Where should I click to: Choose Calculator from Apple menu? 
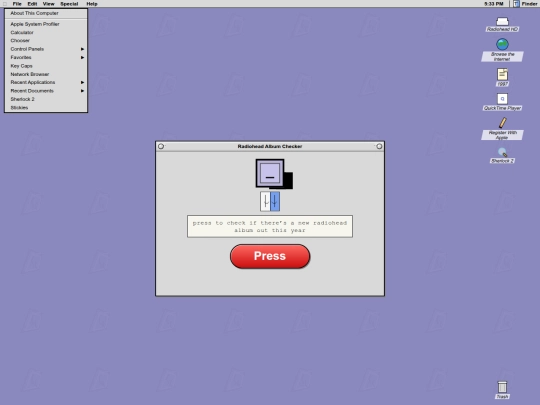[46, 32]
